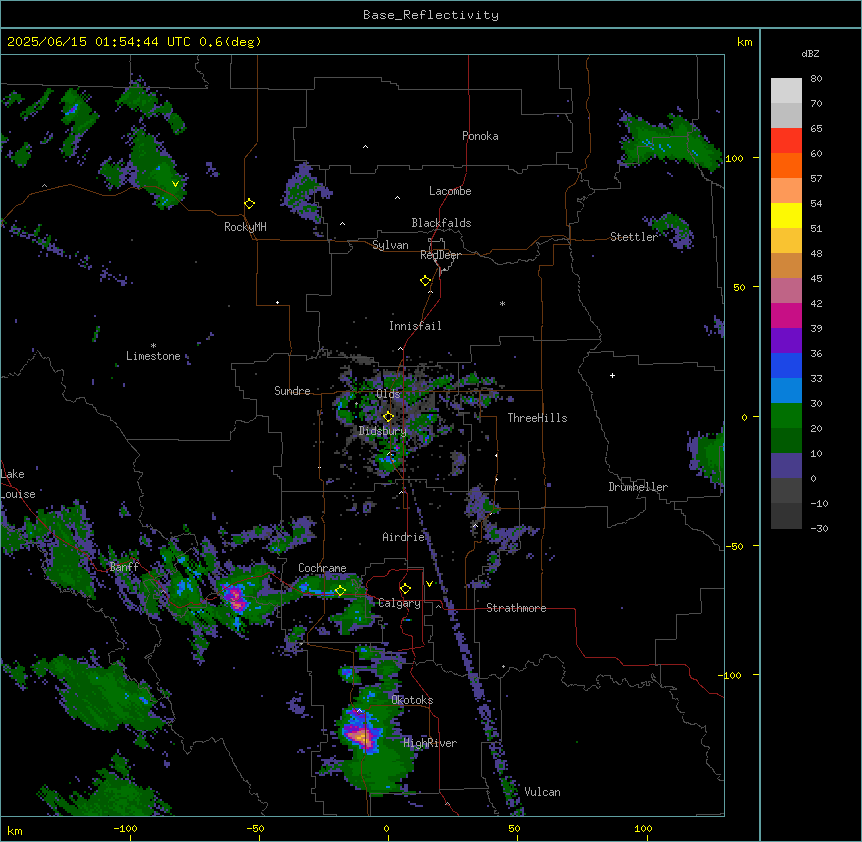Screen dimensions: 862x842
Task: Click the ThreeHills city label
Action: coord(537,418)
